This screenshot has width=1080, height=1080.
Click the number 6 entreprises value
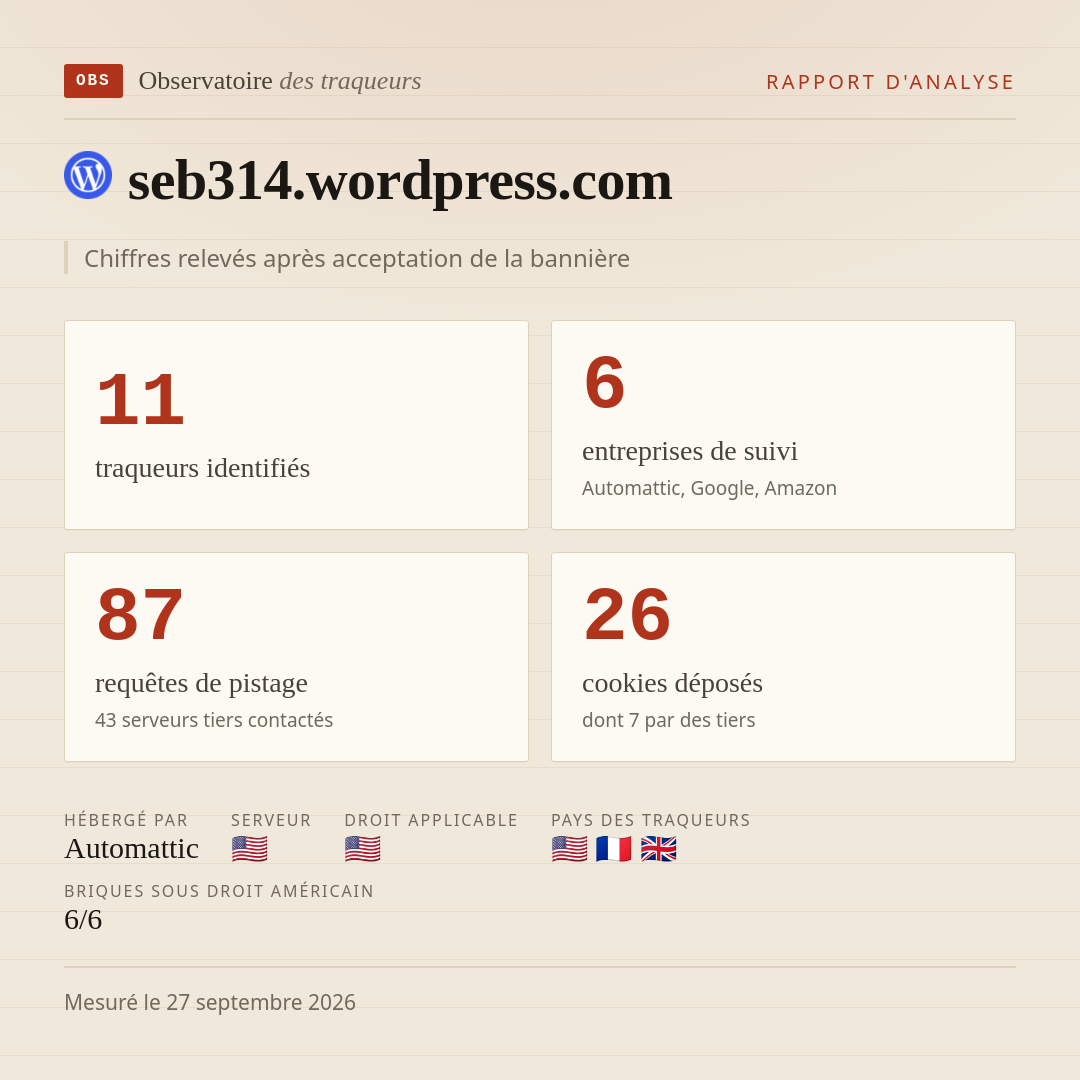point(604,382)
